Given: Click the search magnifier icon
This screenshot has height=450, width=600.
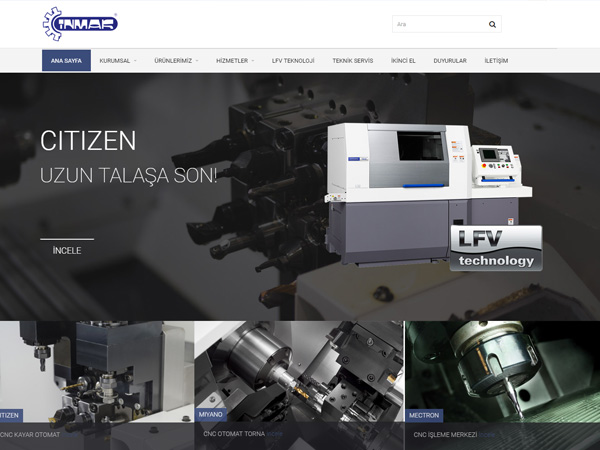Looking at the screenshot, I should (x=492, y=24).
